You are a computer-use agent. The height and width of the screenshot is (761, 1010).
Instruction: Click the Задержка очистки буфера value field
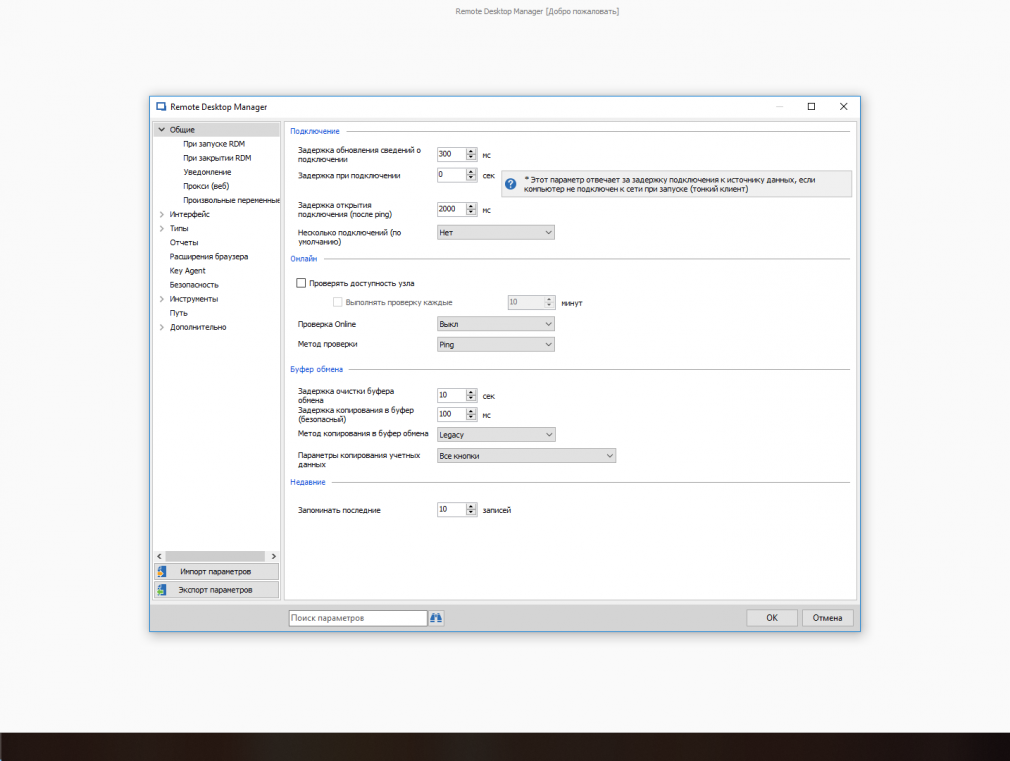coord(452,395)
